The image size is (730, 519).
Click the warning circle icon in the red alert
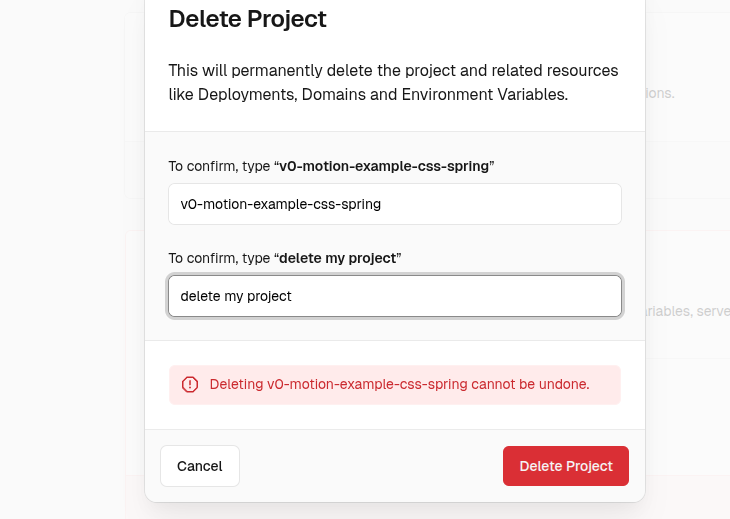(190, 384)
